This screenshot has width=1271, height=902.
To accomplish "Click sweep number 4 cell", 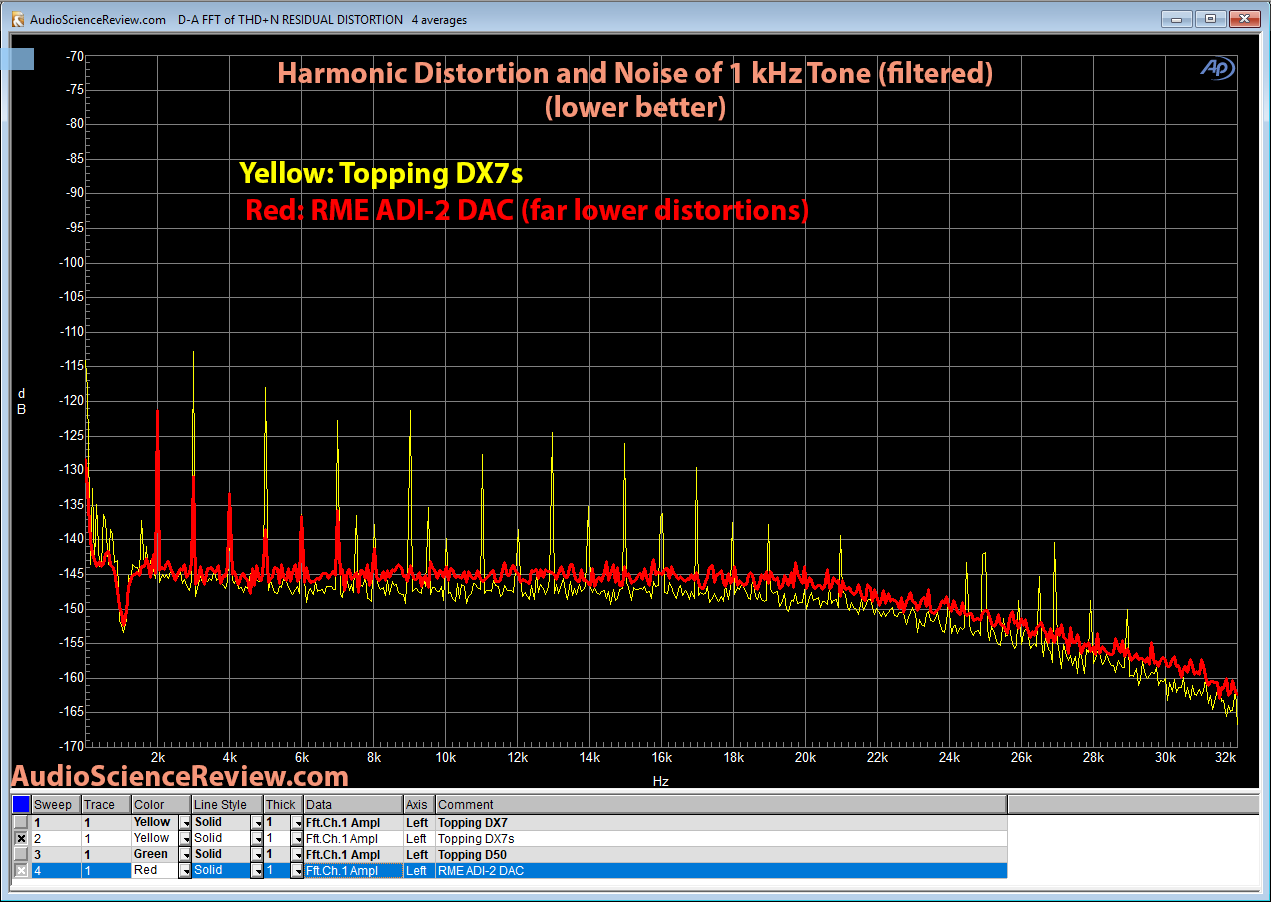I will coord(56,871).
